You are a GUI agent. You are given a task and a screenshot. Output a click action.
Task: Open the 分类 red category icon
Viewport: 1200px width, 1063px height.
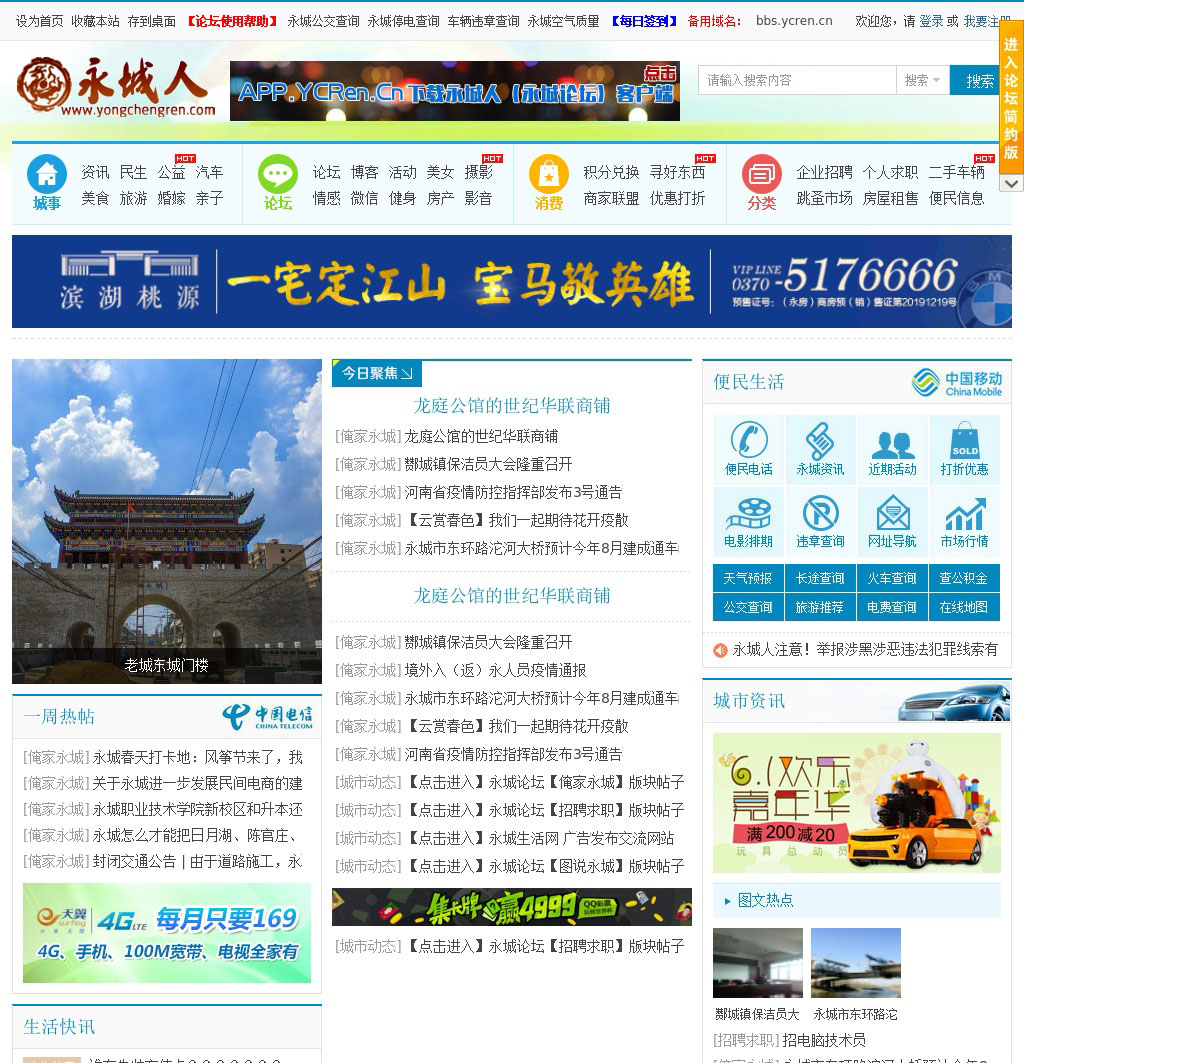761,174
